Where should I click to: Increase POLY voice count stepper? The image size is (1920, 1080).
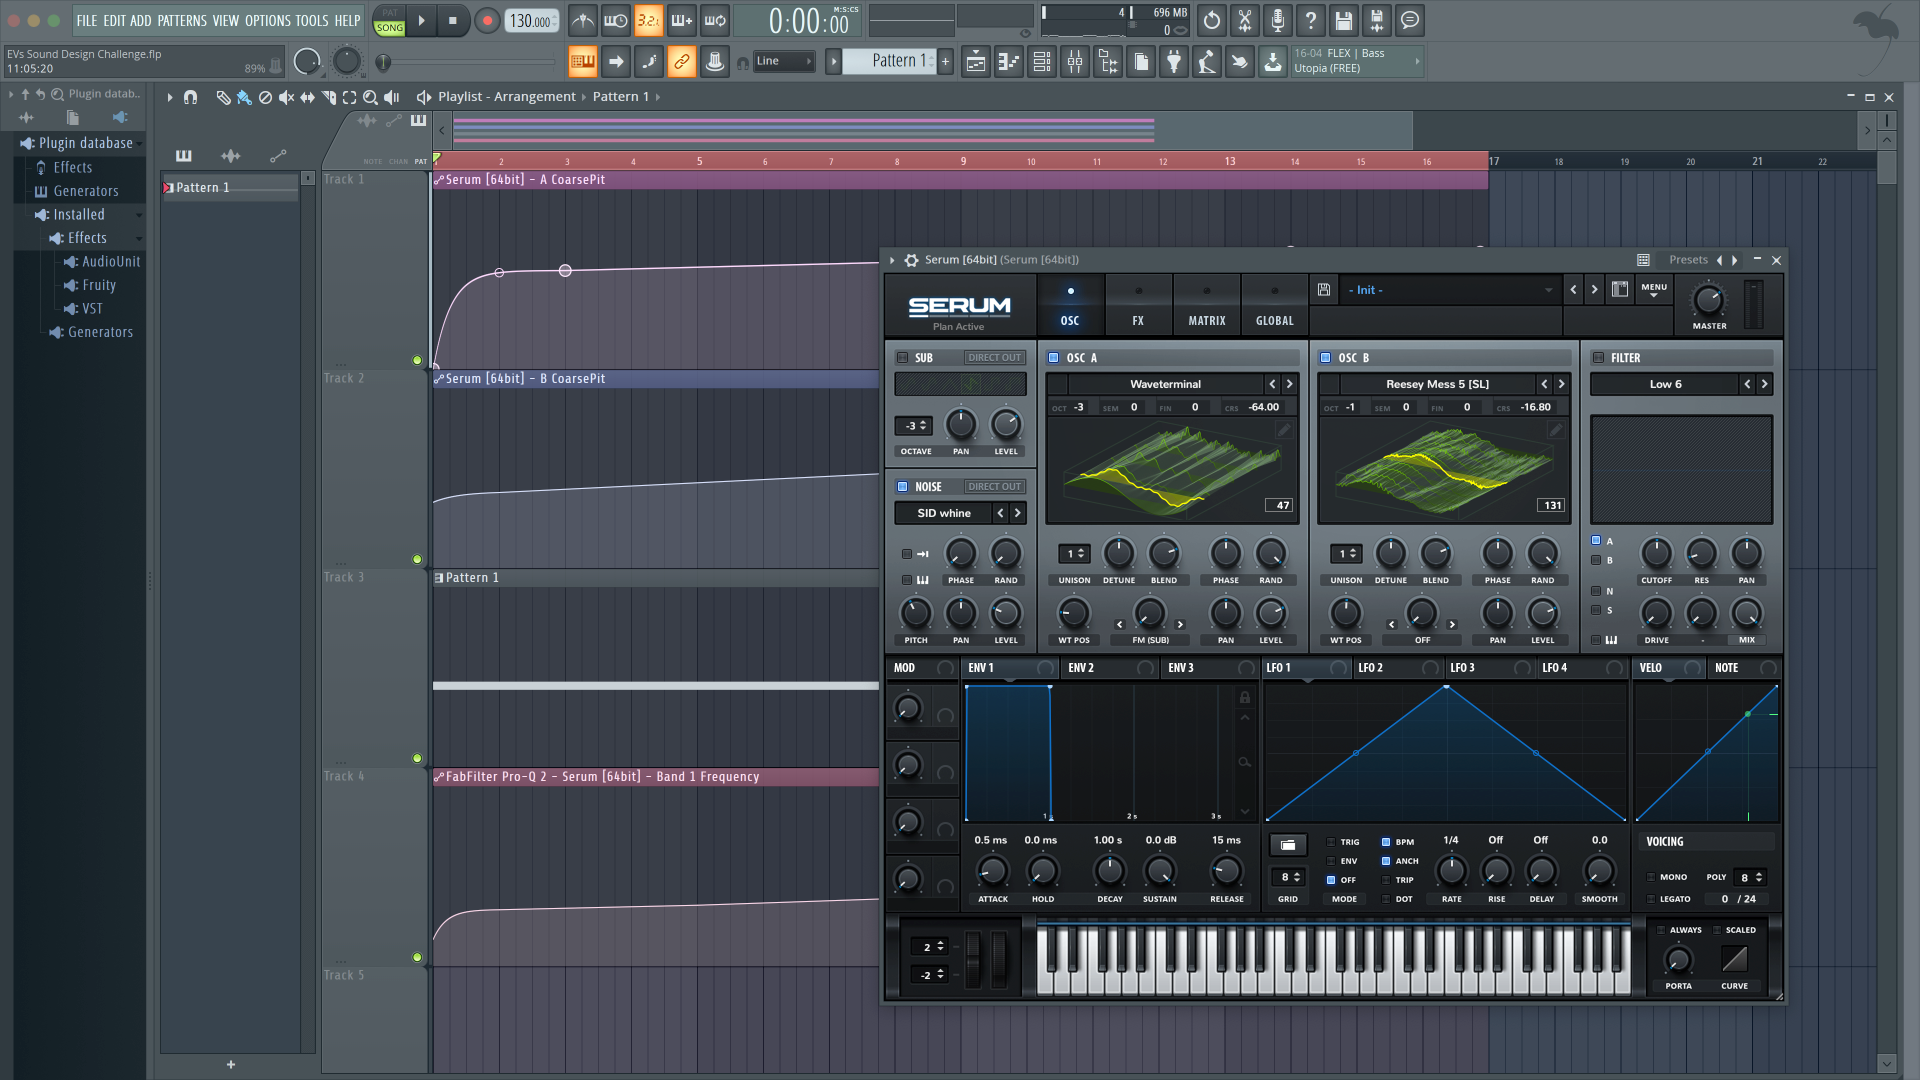tap(1759, 874)
